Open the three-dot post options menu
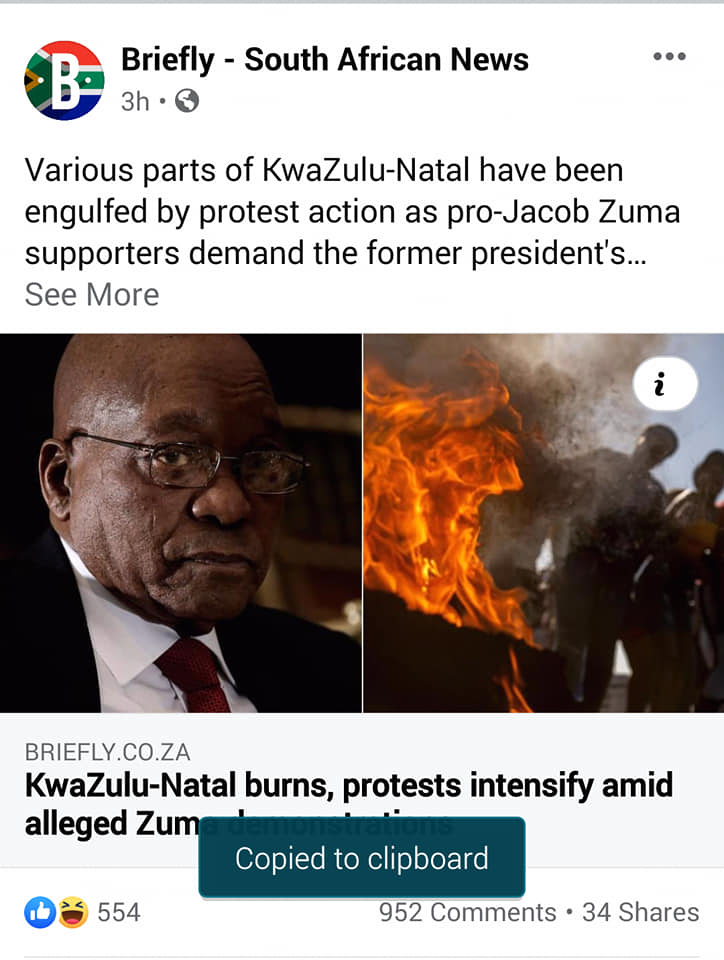Screen dimensions: 724x960 (x=669, y=56)
